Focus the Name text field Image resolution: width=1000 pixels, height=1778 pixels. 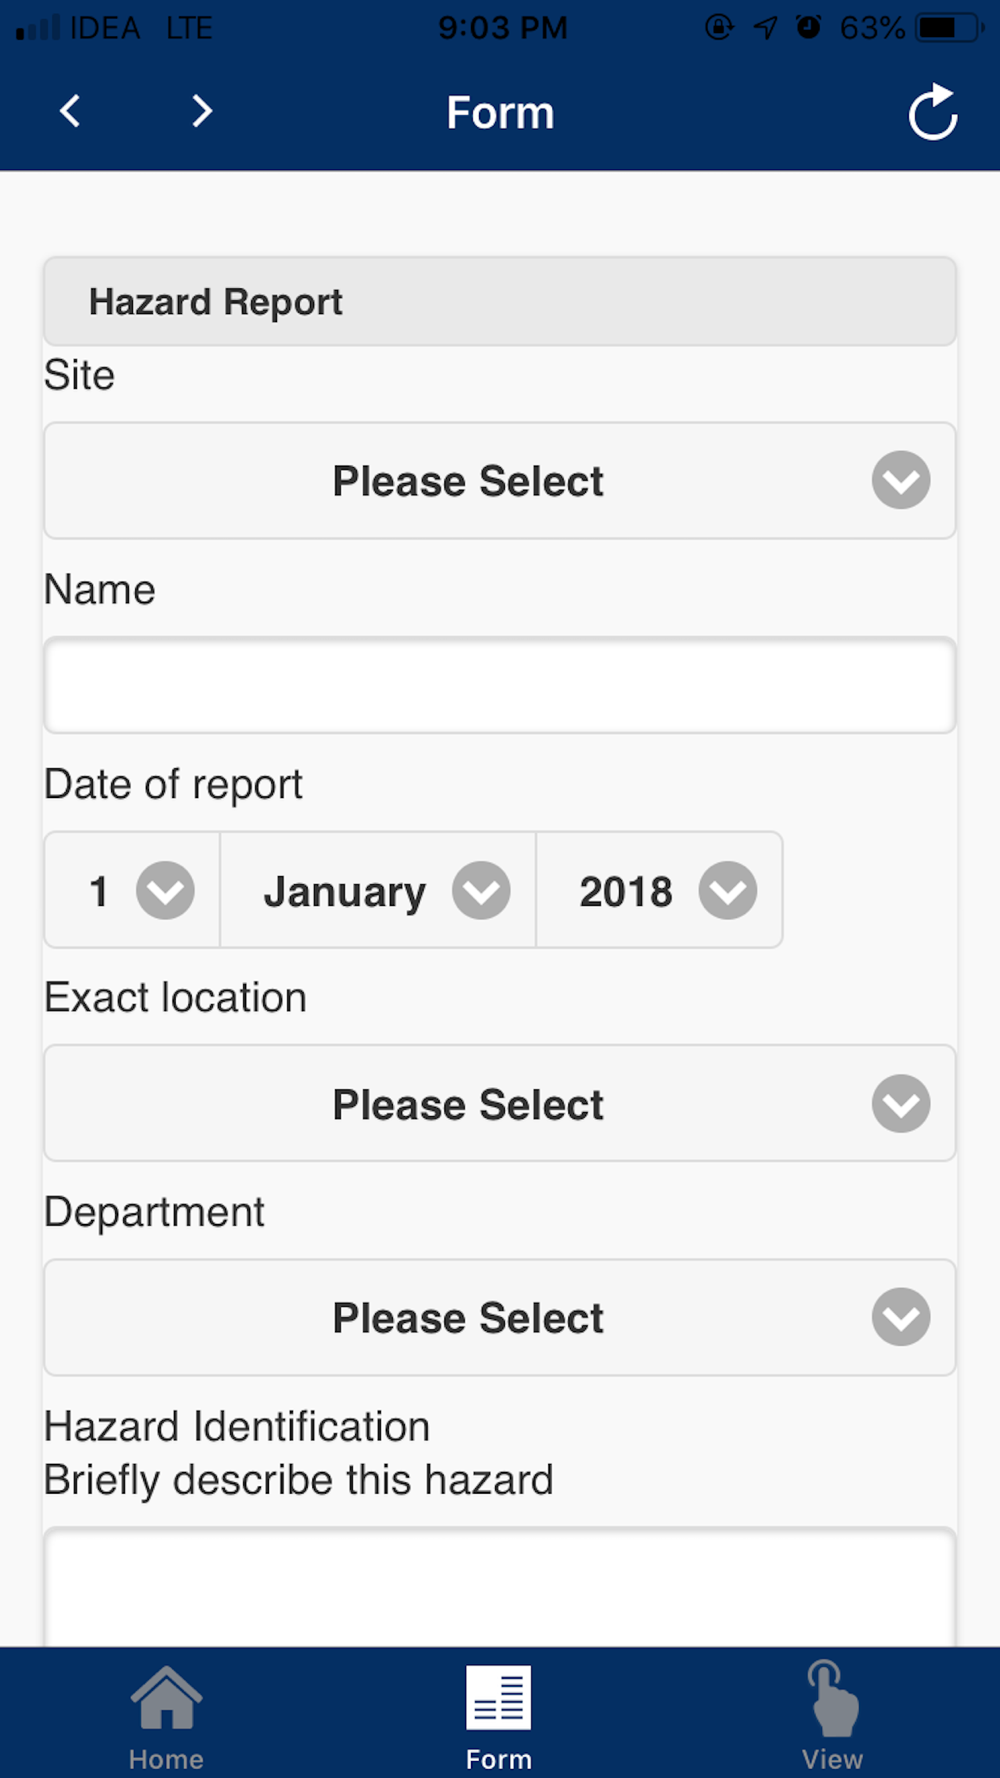500,685
